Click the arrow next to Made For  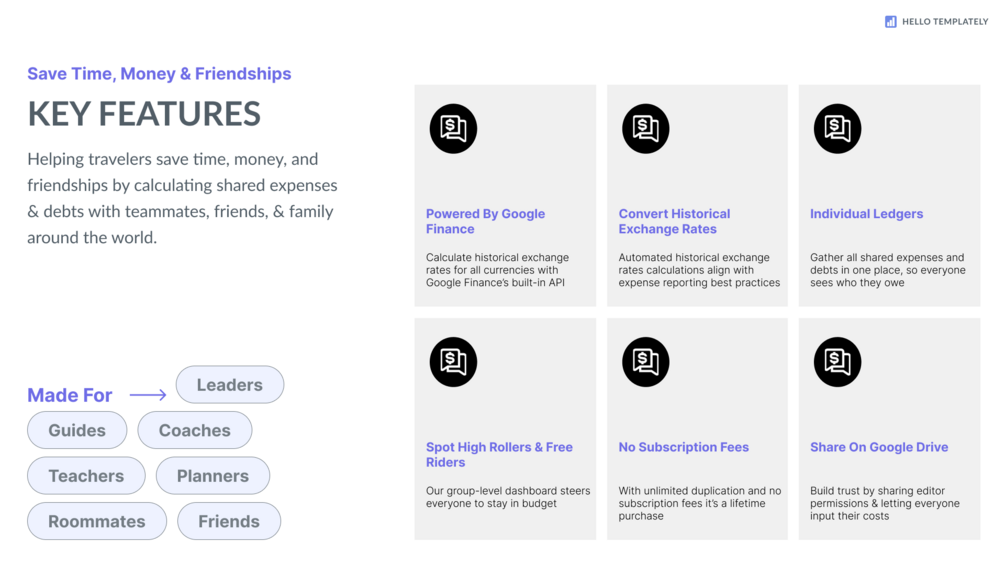click(x=148, y=395)
